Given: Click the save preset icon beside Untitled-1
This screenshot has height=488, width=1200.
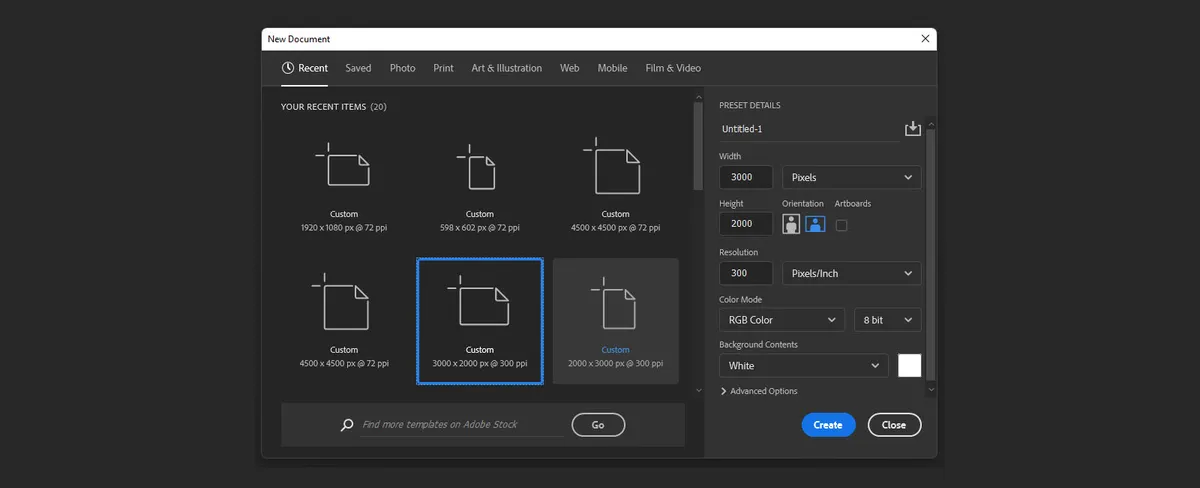Looking at the screenshot, I should [912, 129].
